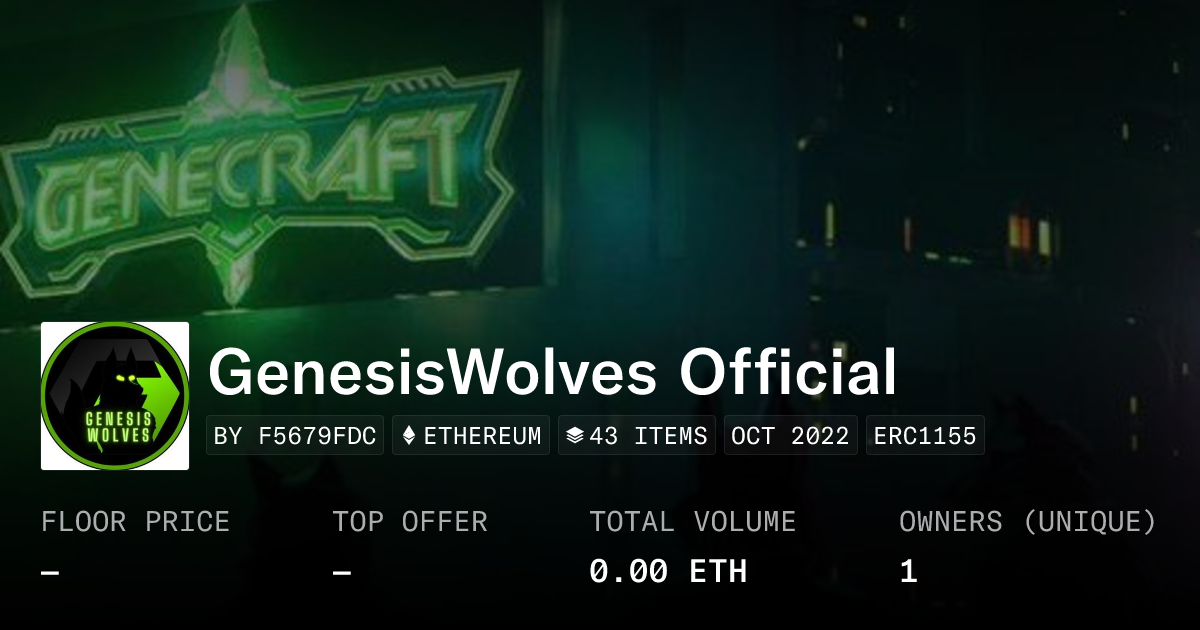Click the TOTAL VOLUME label
This screenshot has width=1200, height=630.
click(x=693, y=522)
